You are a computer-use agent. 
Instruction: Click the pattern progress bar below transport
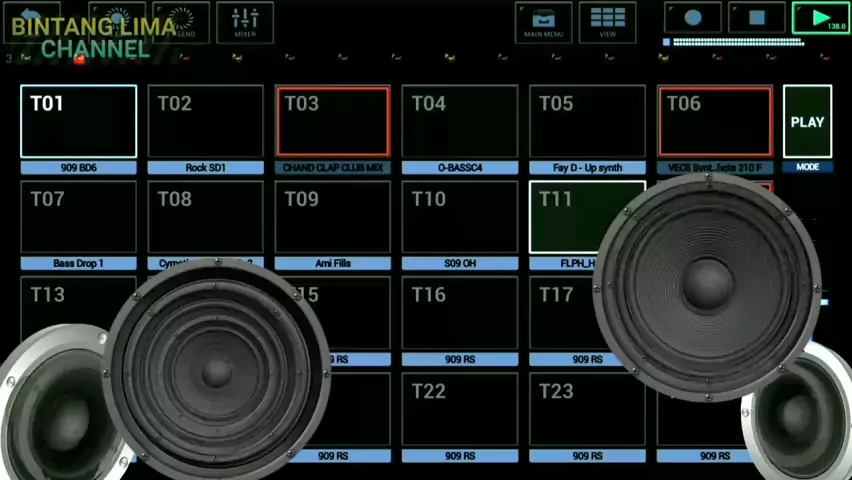tap(737, 42)
